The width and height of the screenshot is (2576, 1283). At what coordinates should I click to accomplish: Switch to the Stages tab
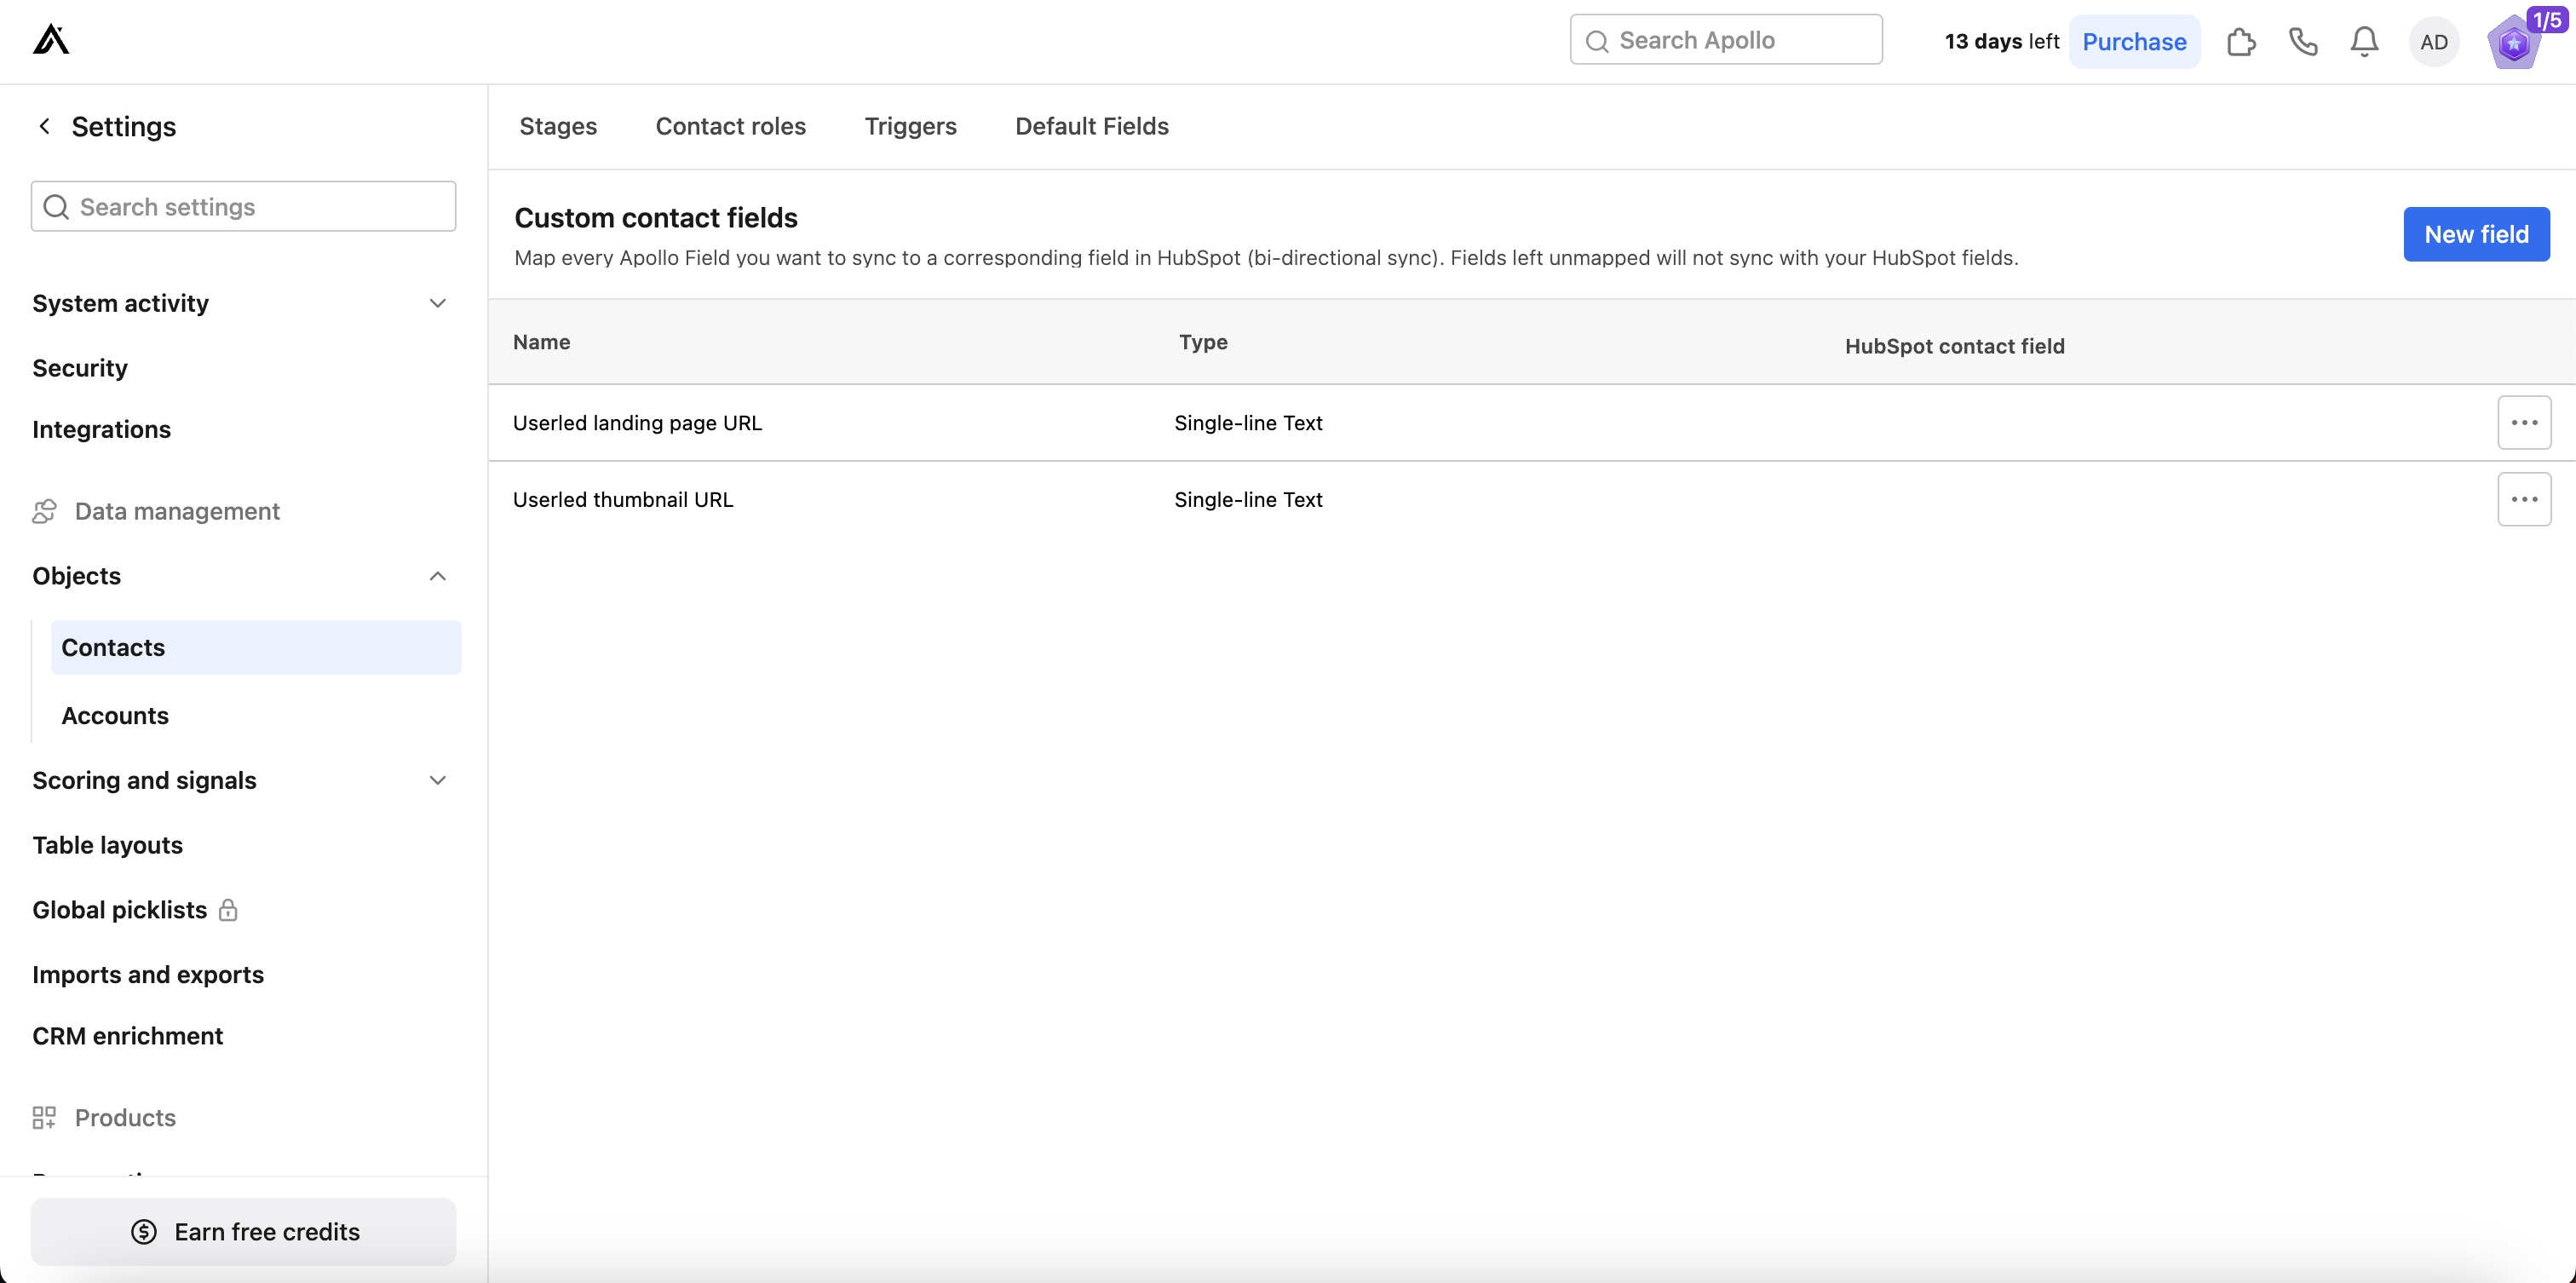(558, 126)
